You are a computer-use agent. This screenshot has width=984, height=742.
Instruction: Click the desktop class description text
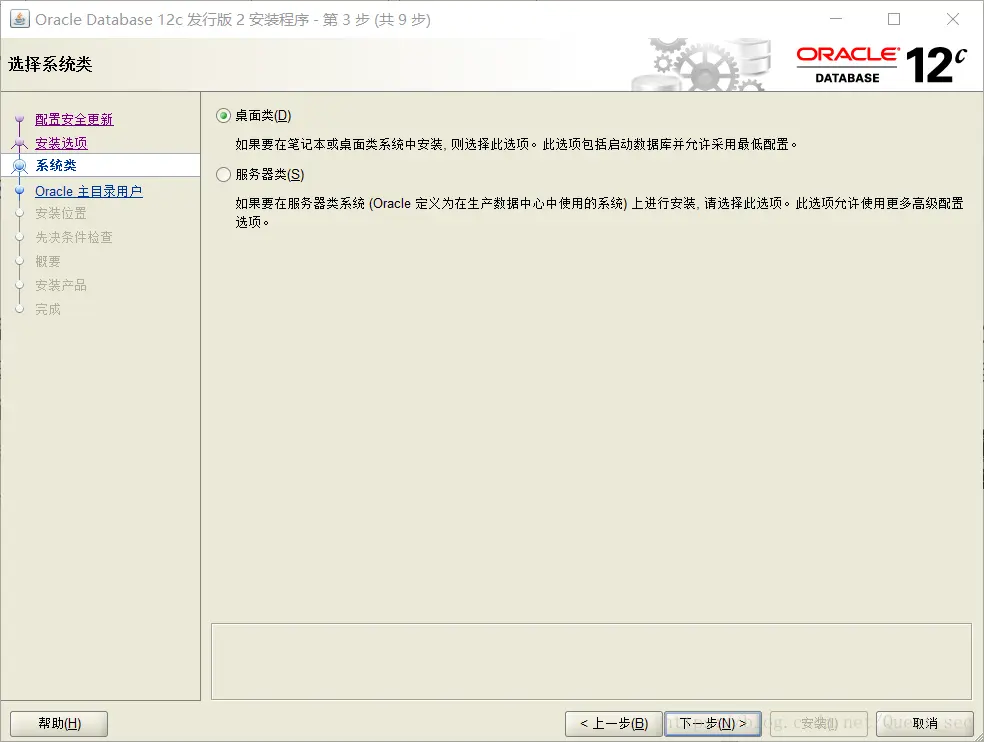(516, 144)
